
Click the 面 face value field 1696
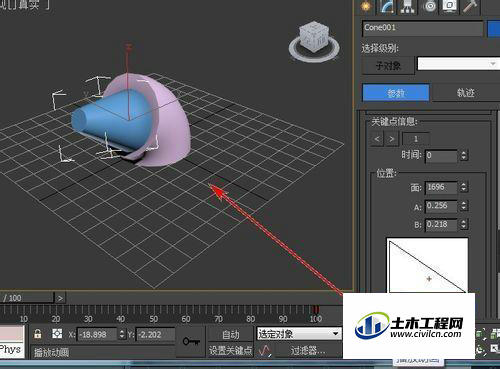click(441, 188)
